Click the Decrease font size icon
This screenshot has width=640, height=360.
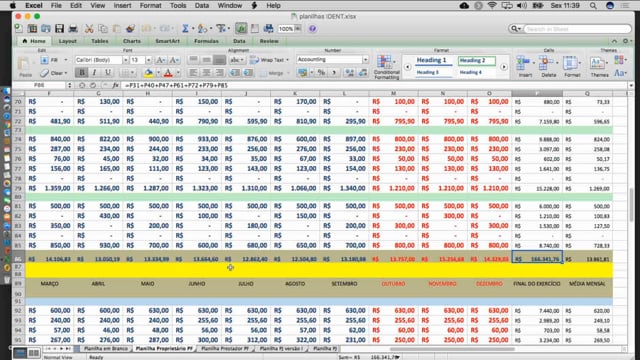(174, 60)
